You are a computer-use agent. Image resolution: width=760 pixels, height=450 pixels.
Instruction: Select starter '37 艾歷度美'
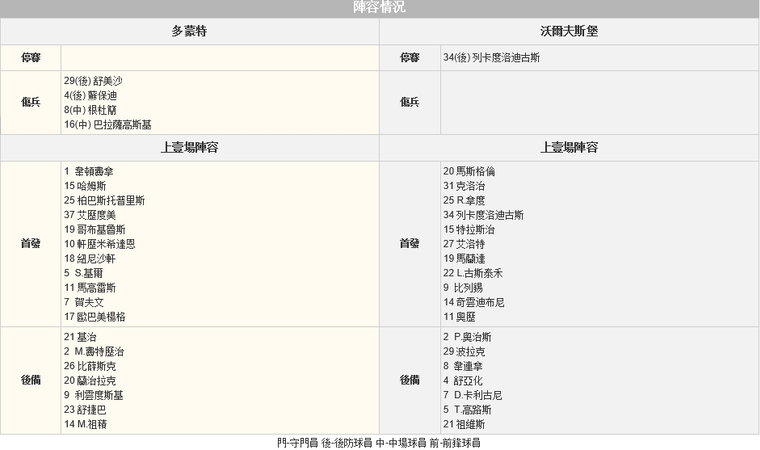click(90, 215)
